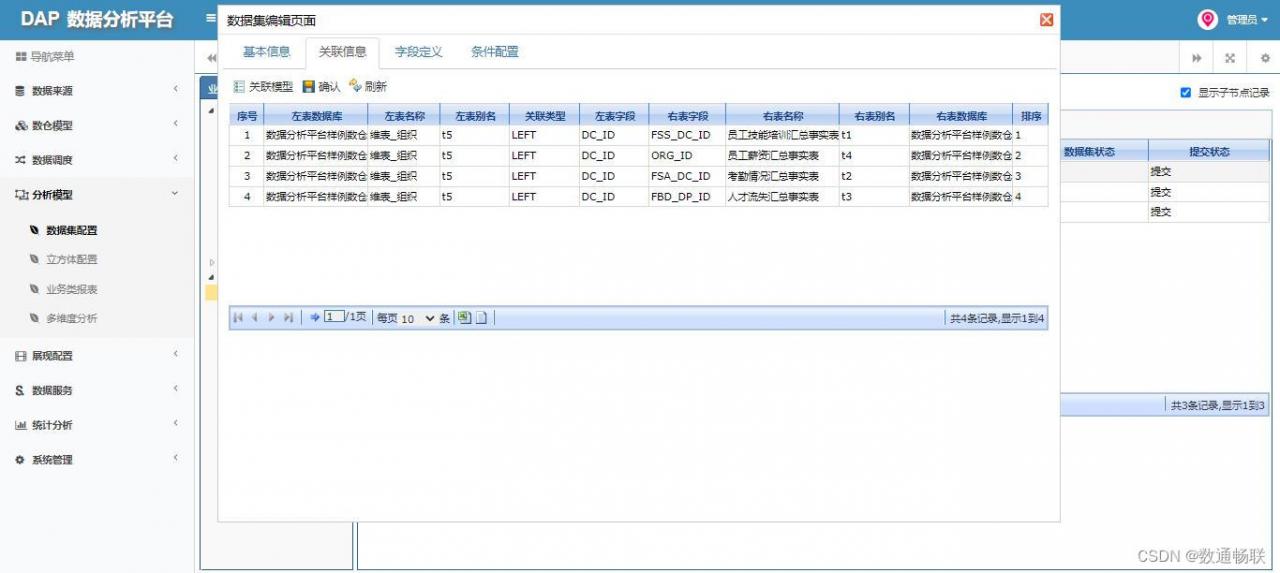Close the 数据集编辑页面 dialog
The height and width of the screenshot is (573, 1280).
point(1046,20)
